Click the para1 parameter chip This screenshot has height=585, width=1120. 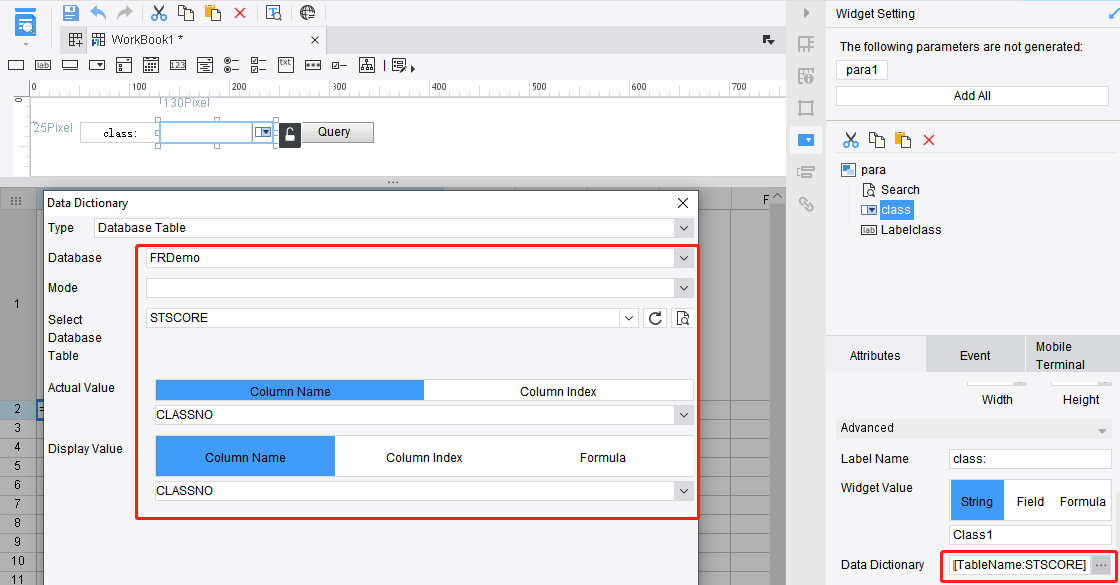pos(861,70)
